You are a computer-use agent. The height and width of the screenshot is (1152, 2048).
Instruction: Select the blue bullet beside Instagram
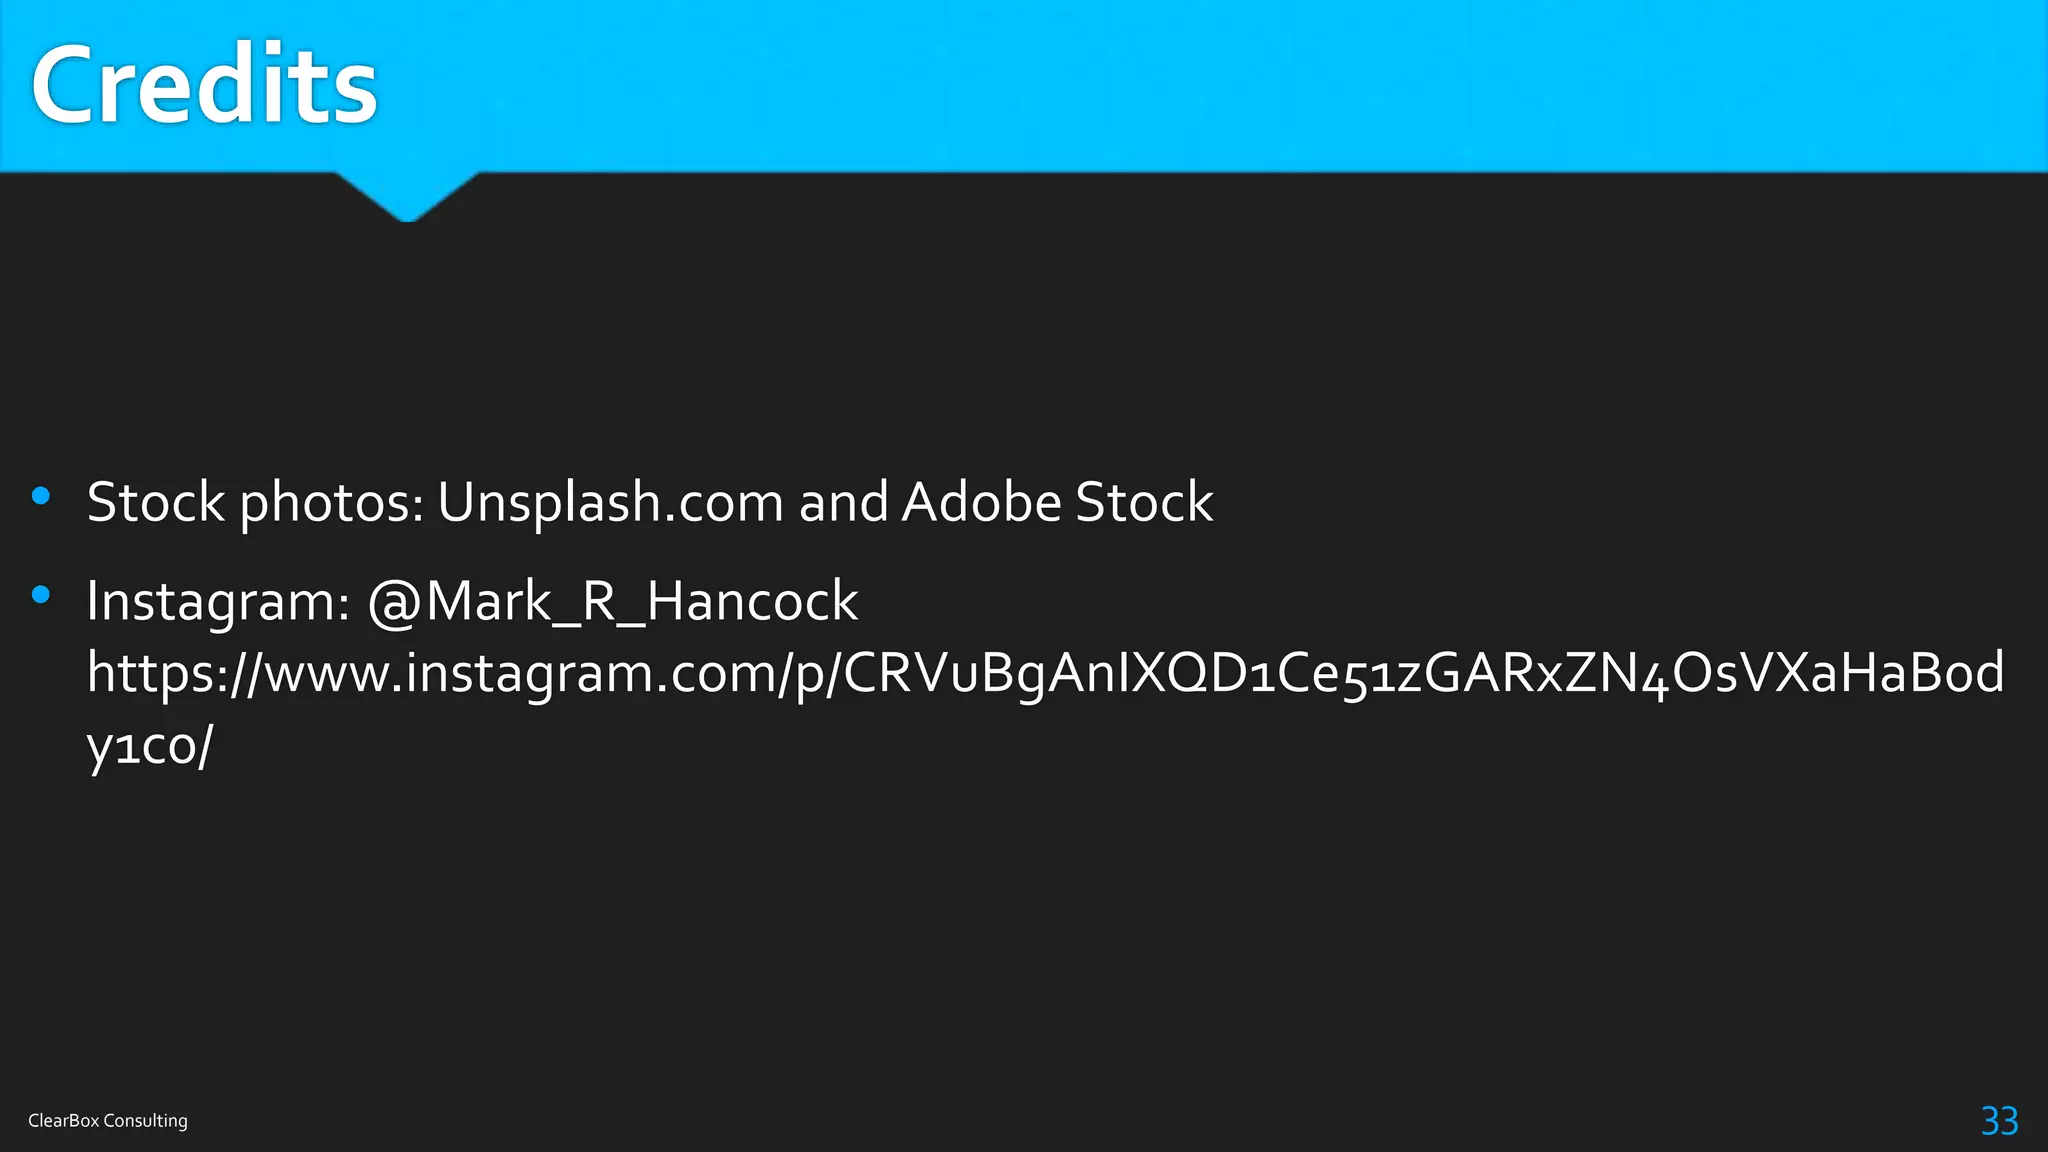coord(41,595)
